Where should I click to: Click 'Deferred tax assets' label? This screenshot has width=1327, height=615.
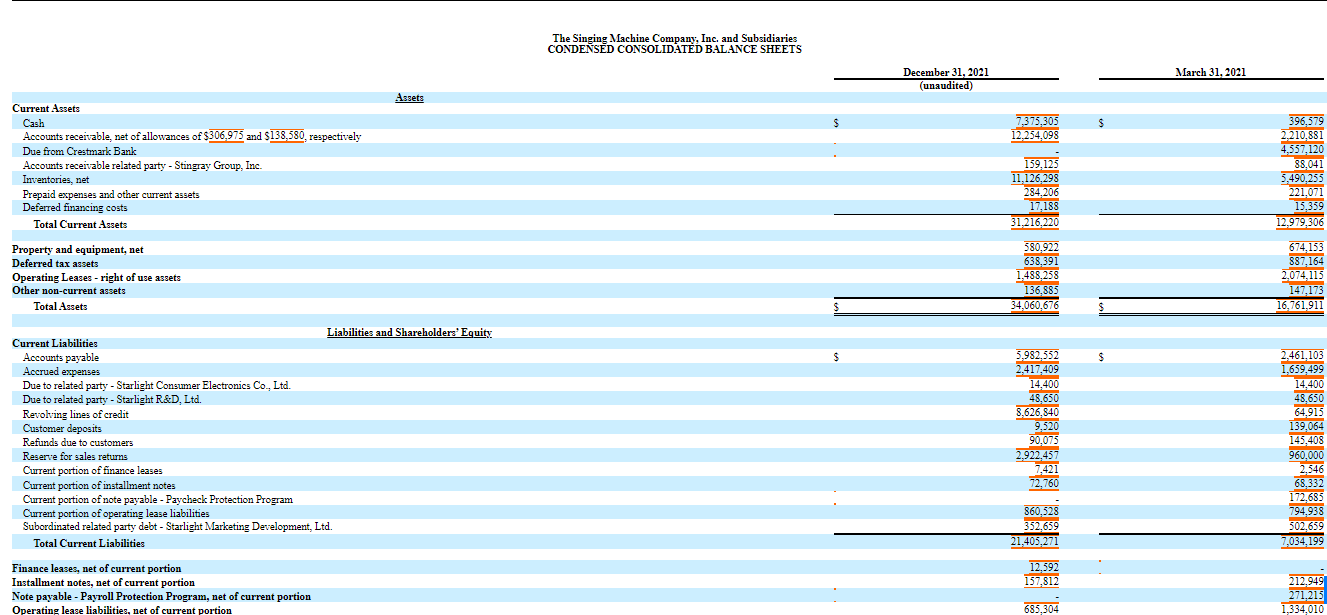[x=55, y=263]
